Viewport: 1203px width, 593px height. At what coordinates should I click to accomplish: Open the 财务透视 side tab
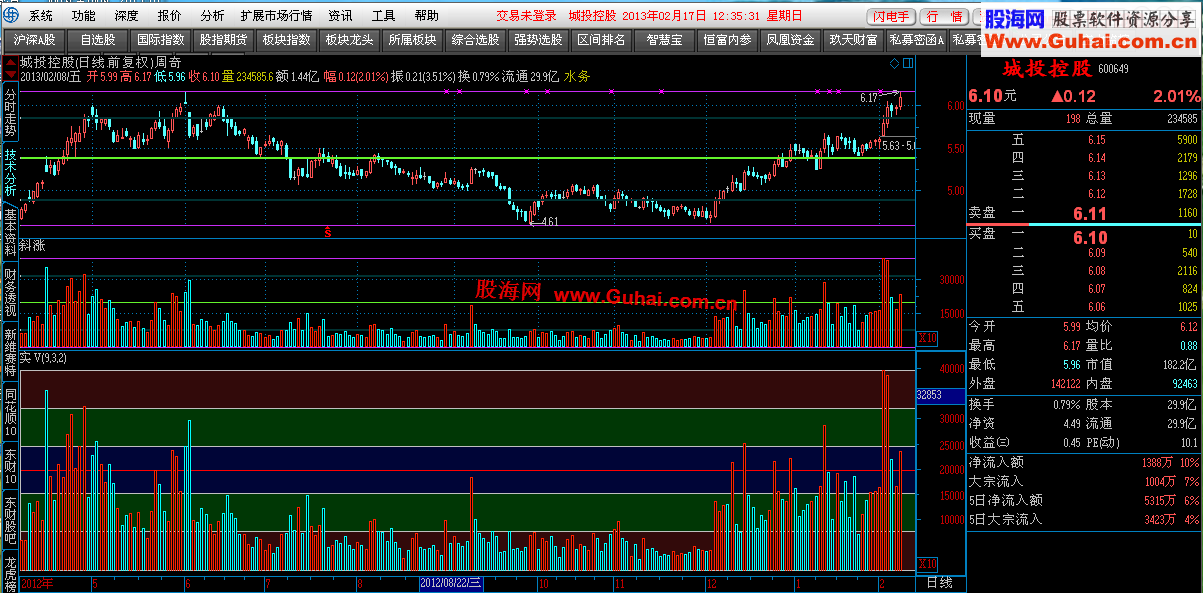10,291
